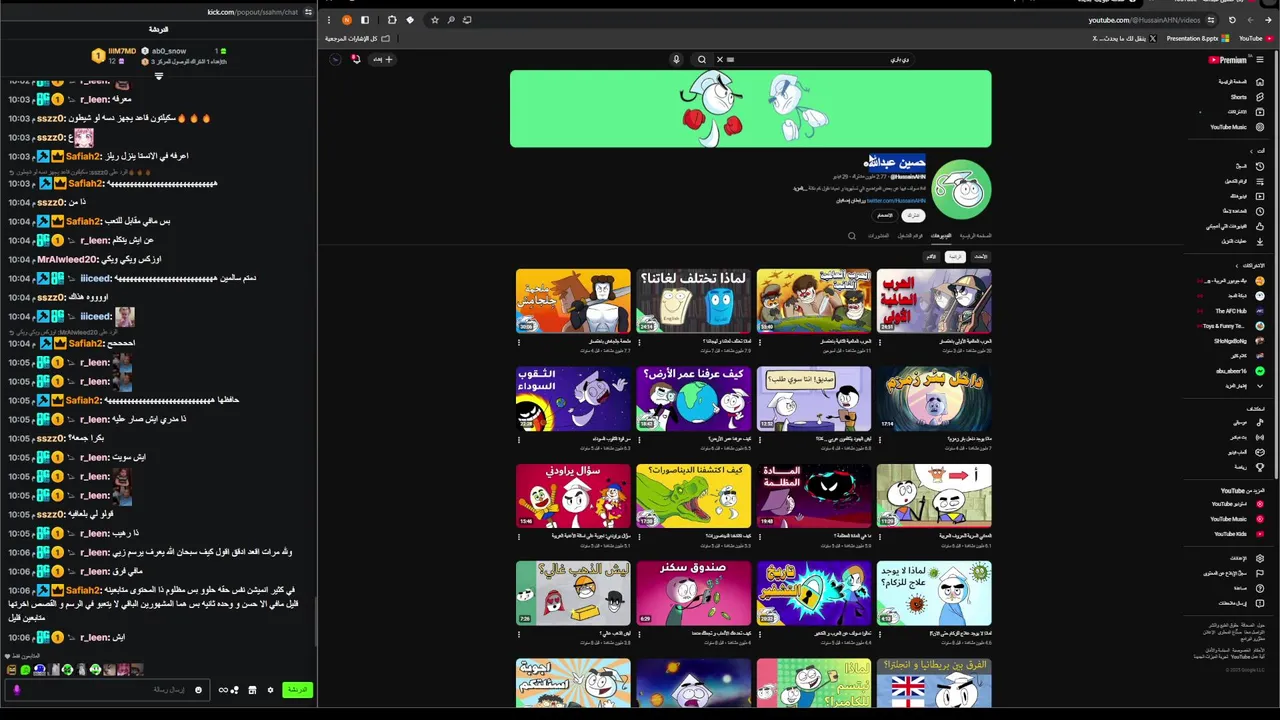Open the browser extensions puzzle icon
The image size is (1280, 720).
(x=391, y=20)
